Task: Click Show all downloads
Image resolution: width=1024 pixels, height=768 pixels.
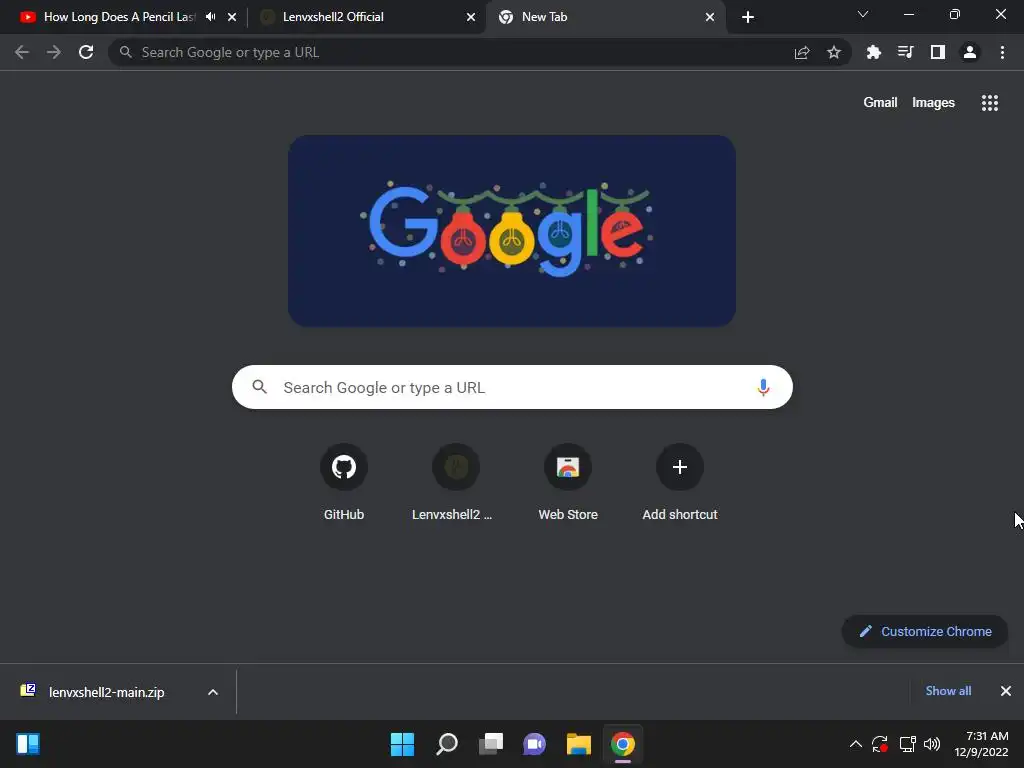Action: click(x=948, y=691)
